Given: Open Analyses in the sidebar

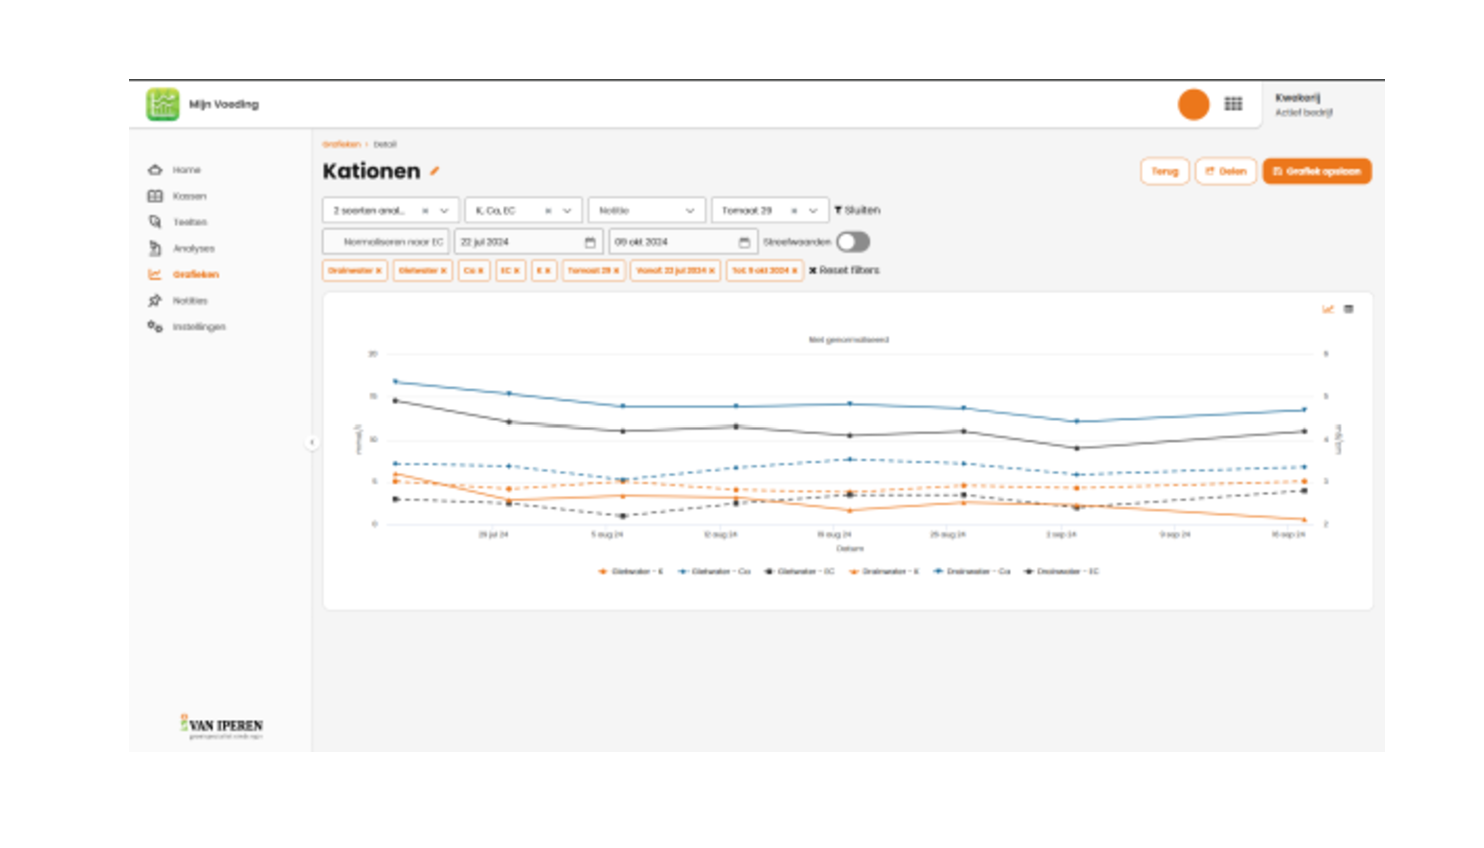Looking at the screenshot, I should (x=193, y=248).
